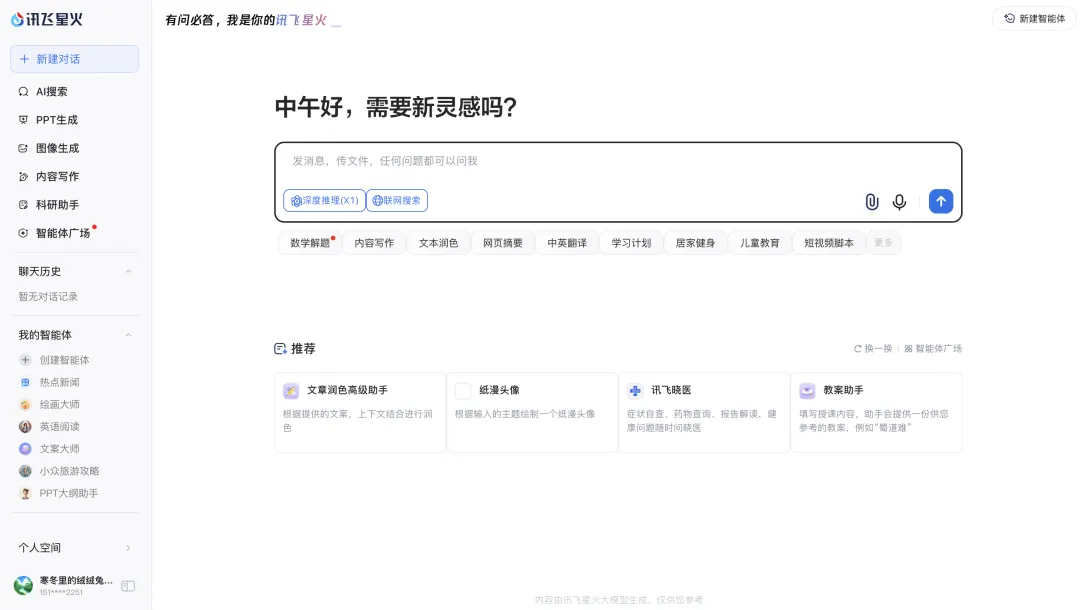Screen dimensions: 1080x610
Task: Open the 讯飞晓医 card
Action: click(704, 412)
